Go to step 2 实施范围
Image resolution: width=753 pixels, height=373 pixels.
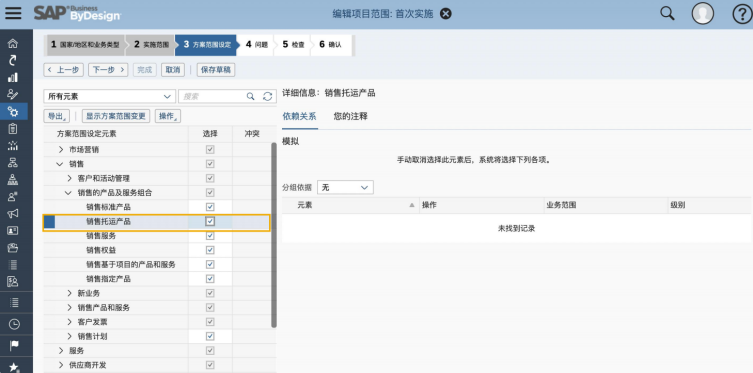[151, 45]
